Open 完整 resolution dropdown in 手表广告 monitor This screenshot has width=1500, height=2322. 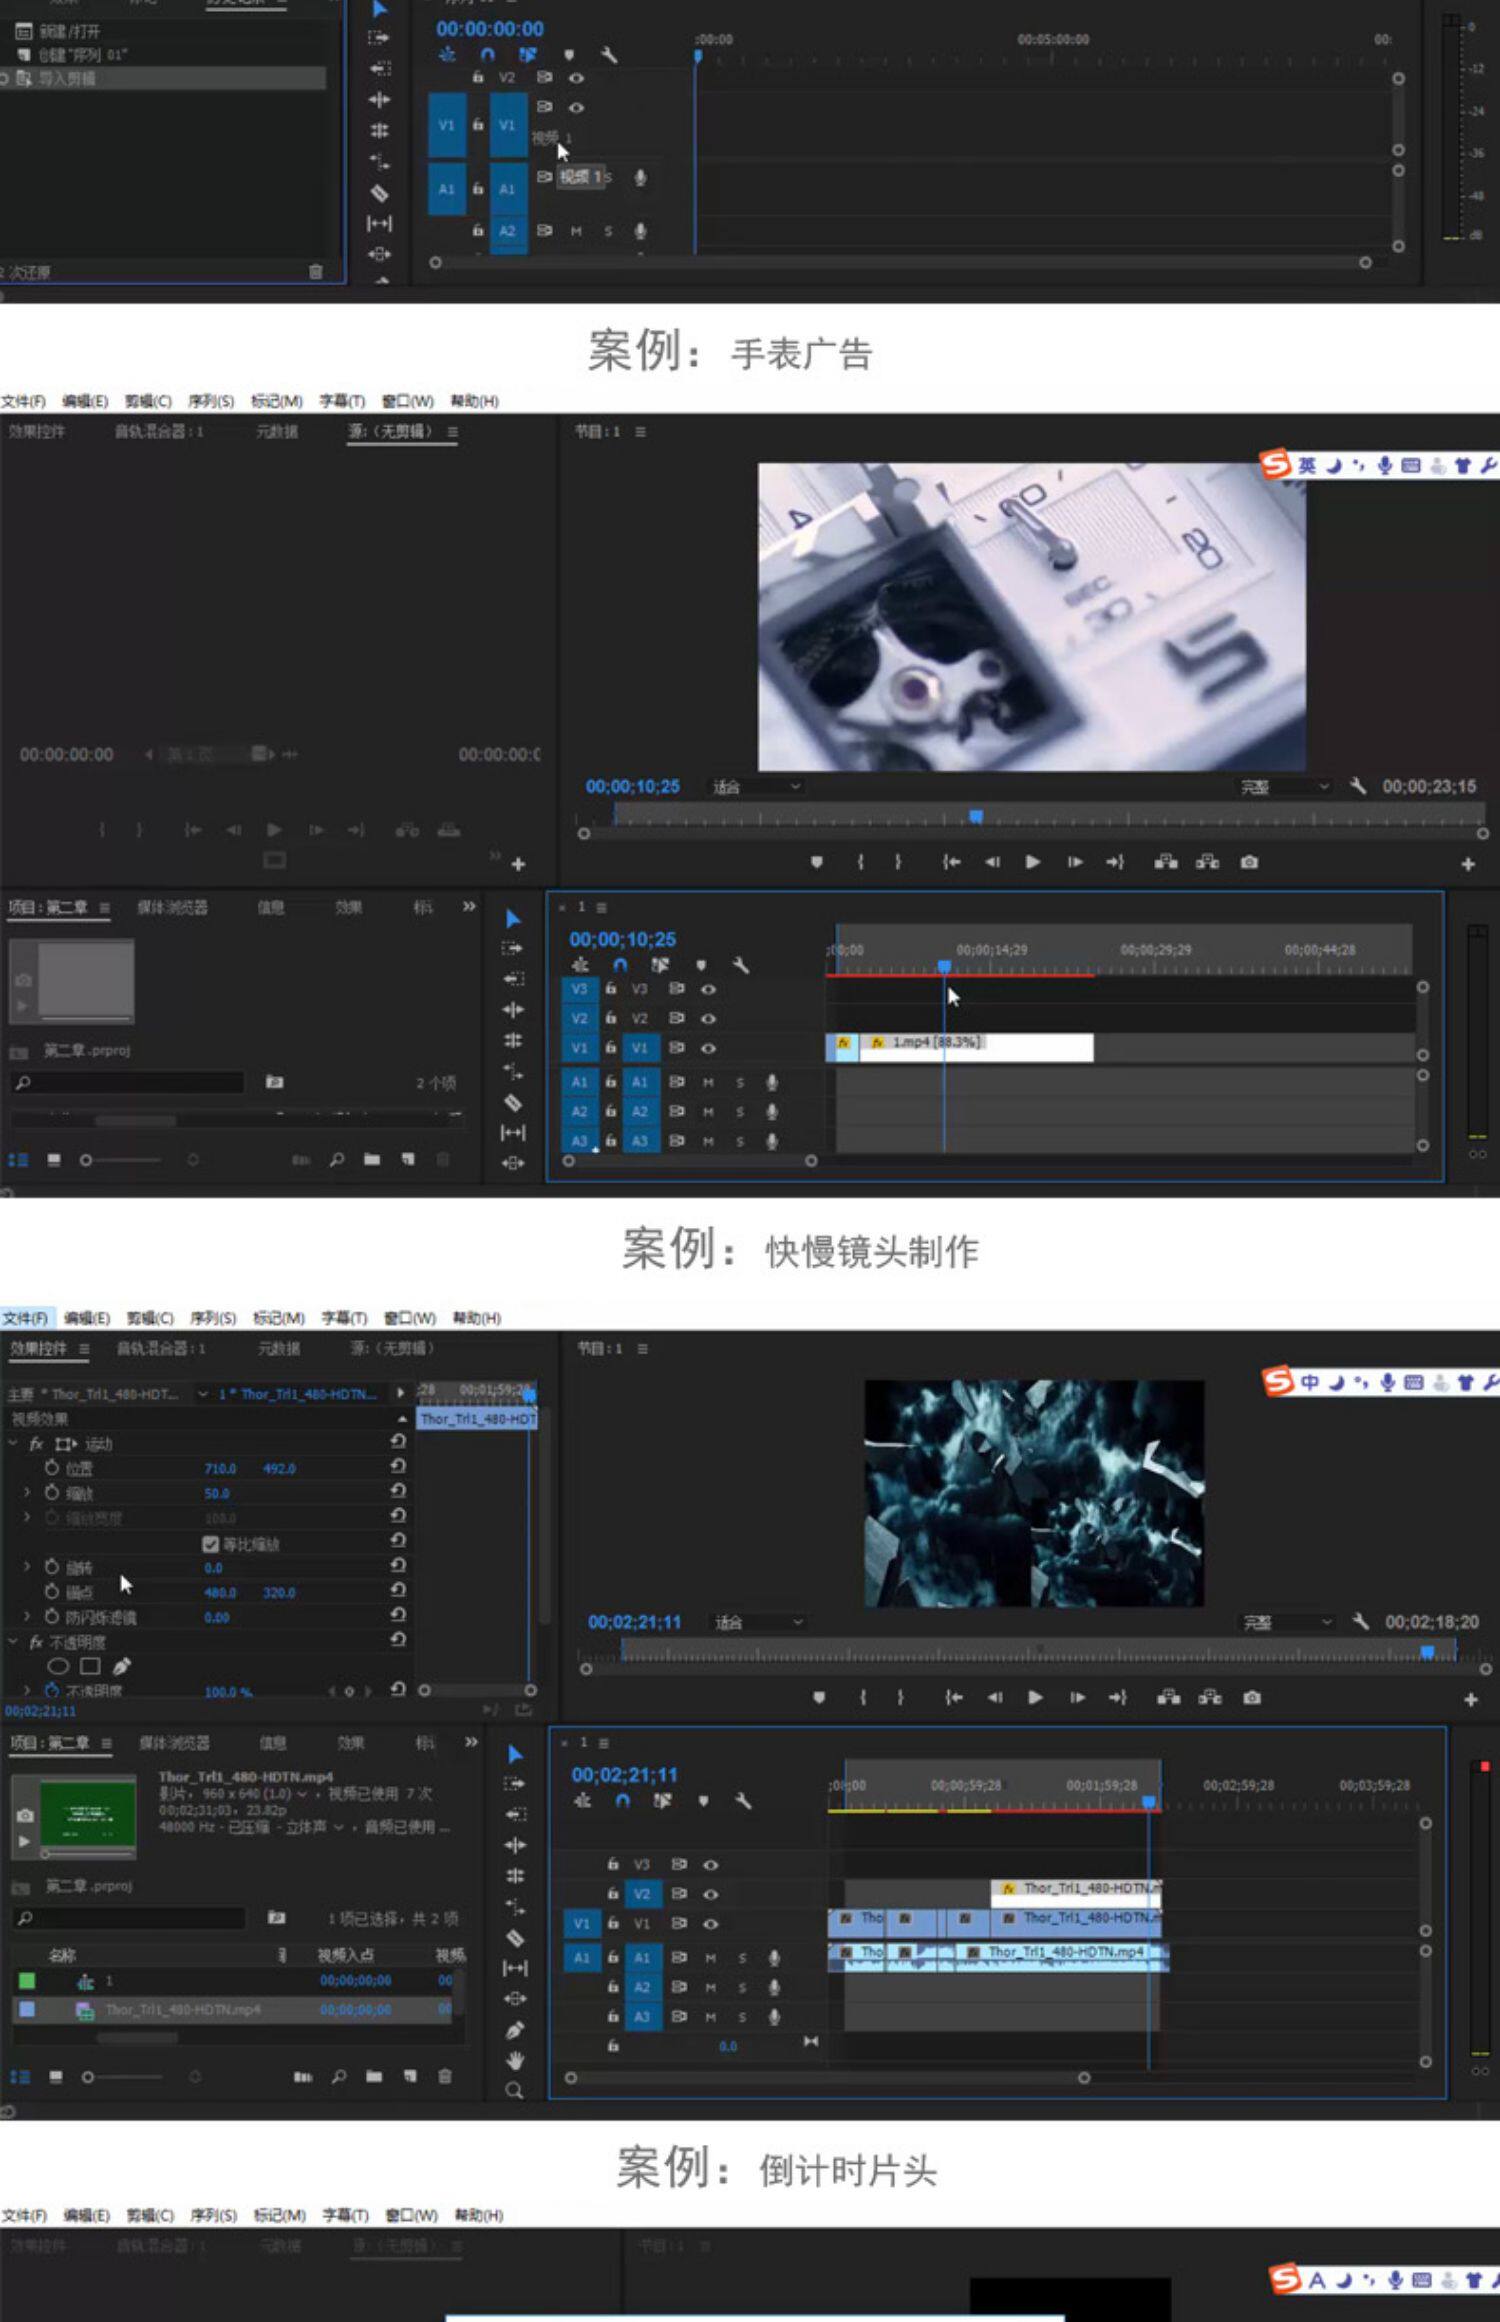[1284, 787]
